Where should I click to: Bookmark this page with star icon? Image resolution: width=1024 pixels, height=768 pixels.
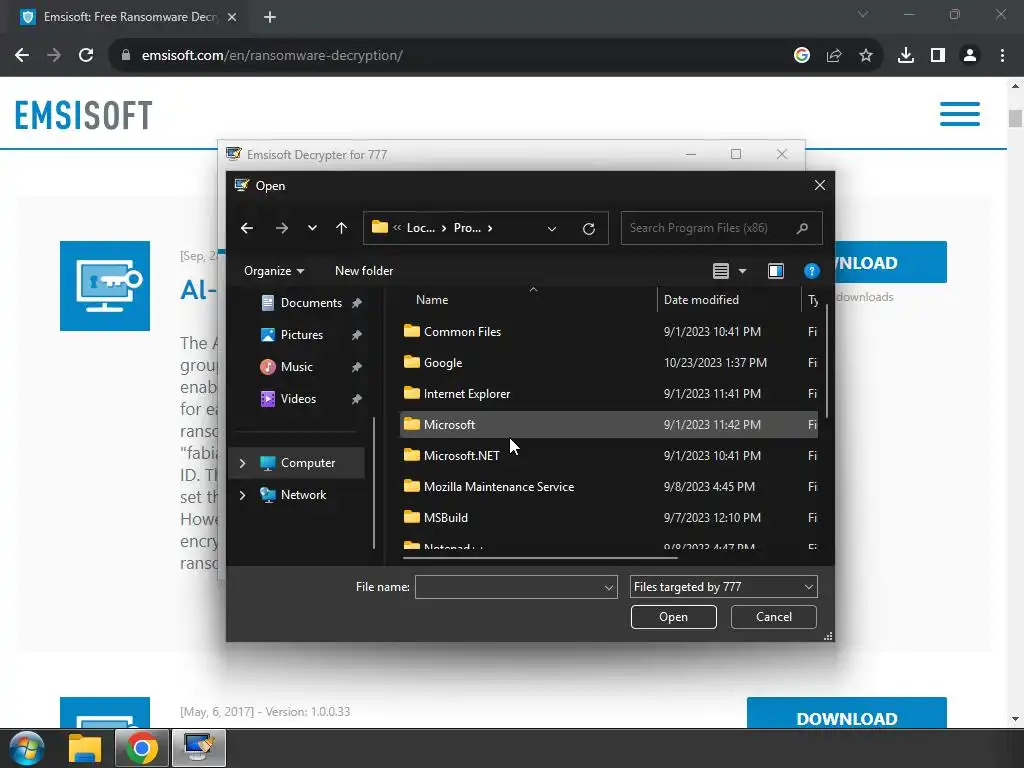(866, 56)
